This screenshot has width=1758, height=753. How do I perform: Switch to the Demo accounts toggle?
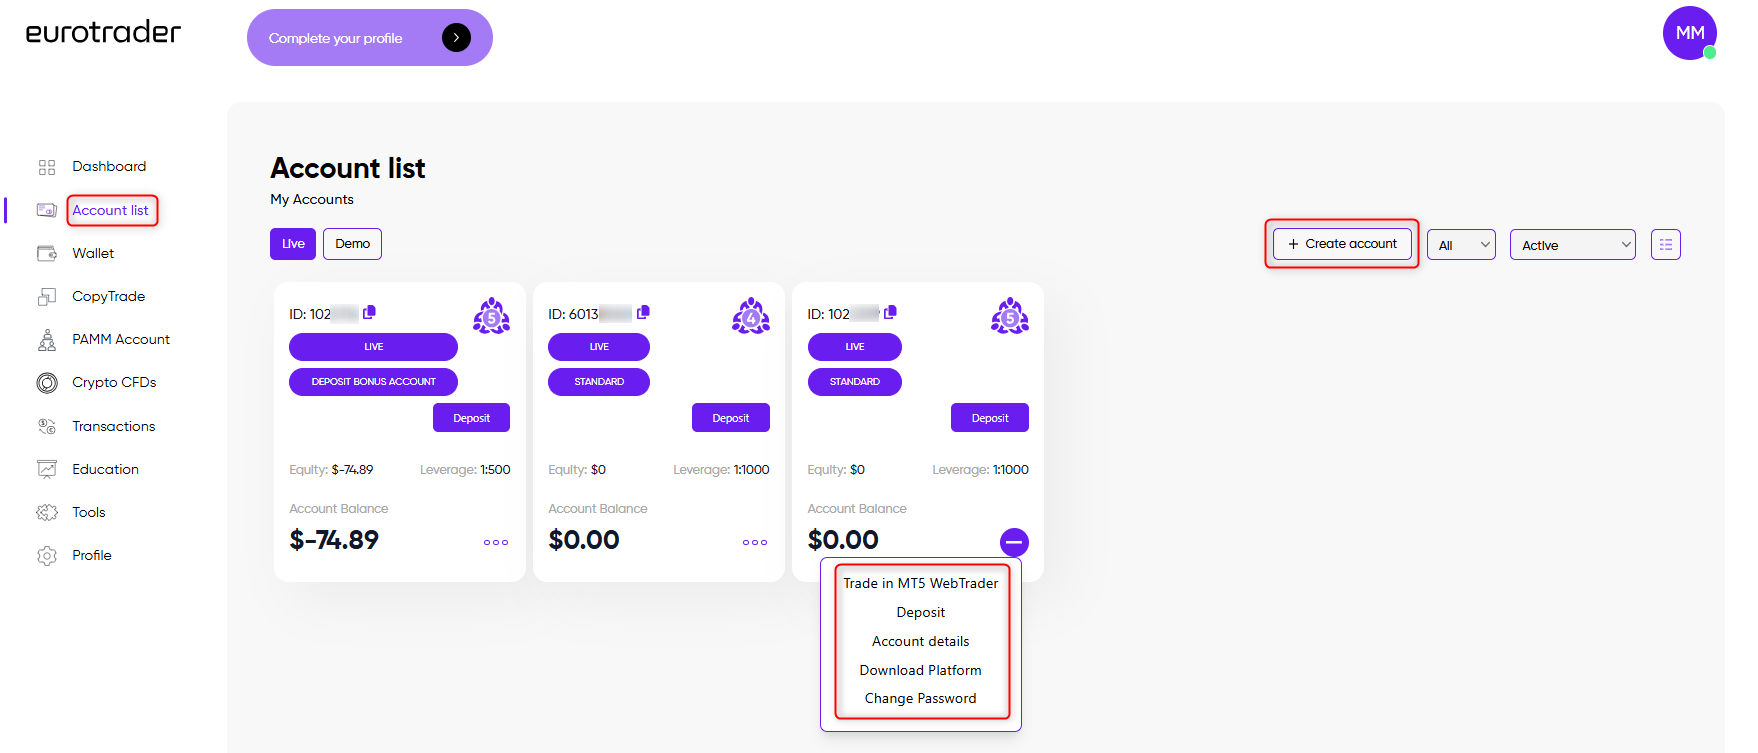point(352,244)
